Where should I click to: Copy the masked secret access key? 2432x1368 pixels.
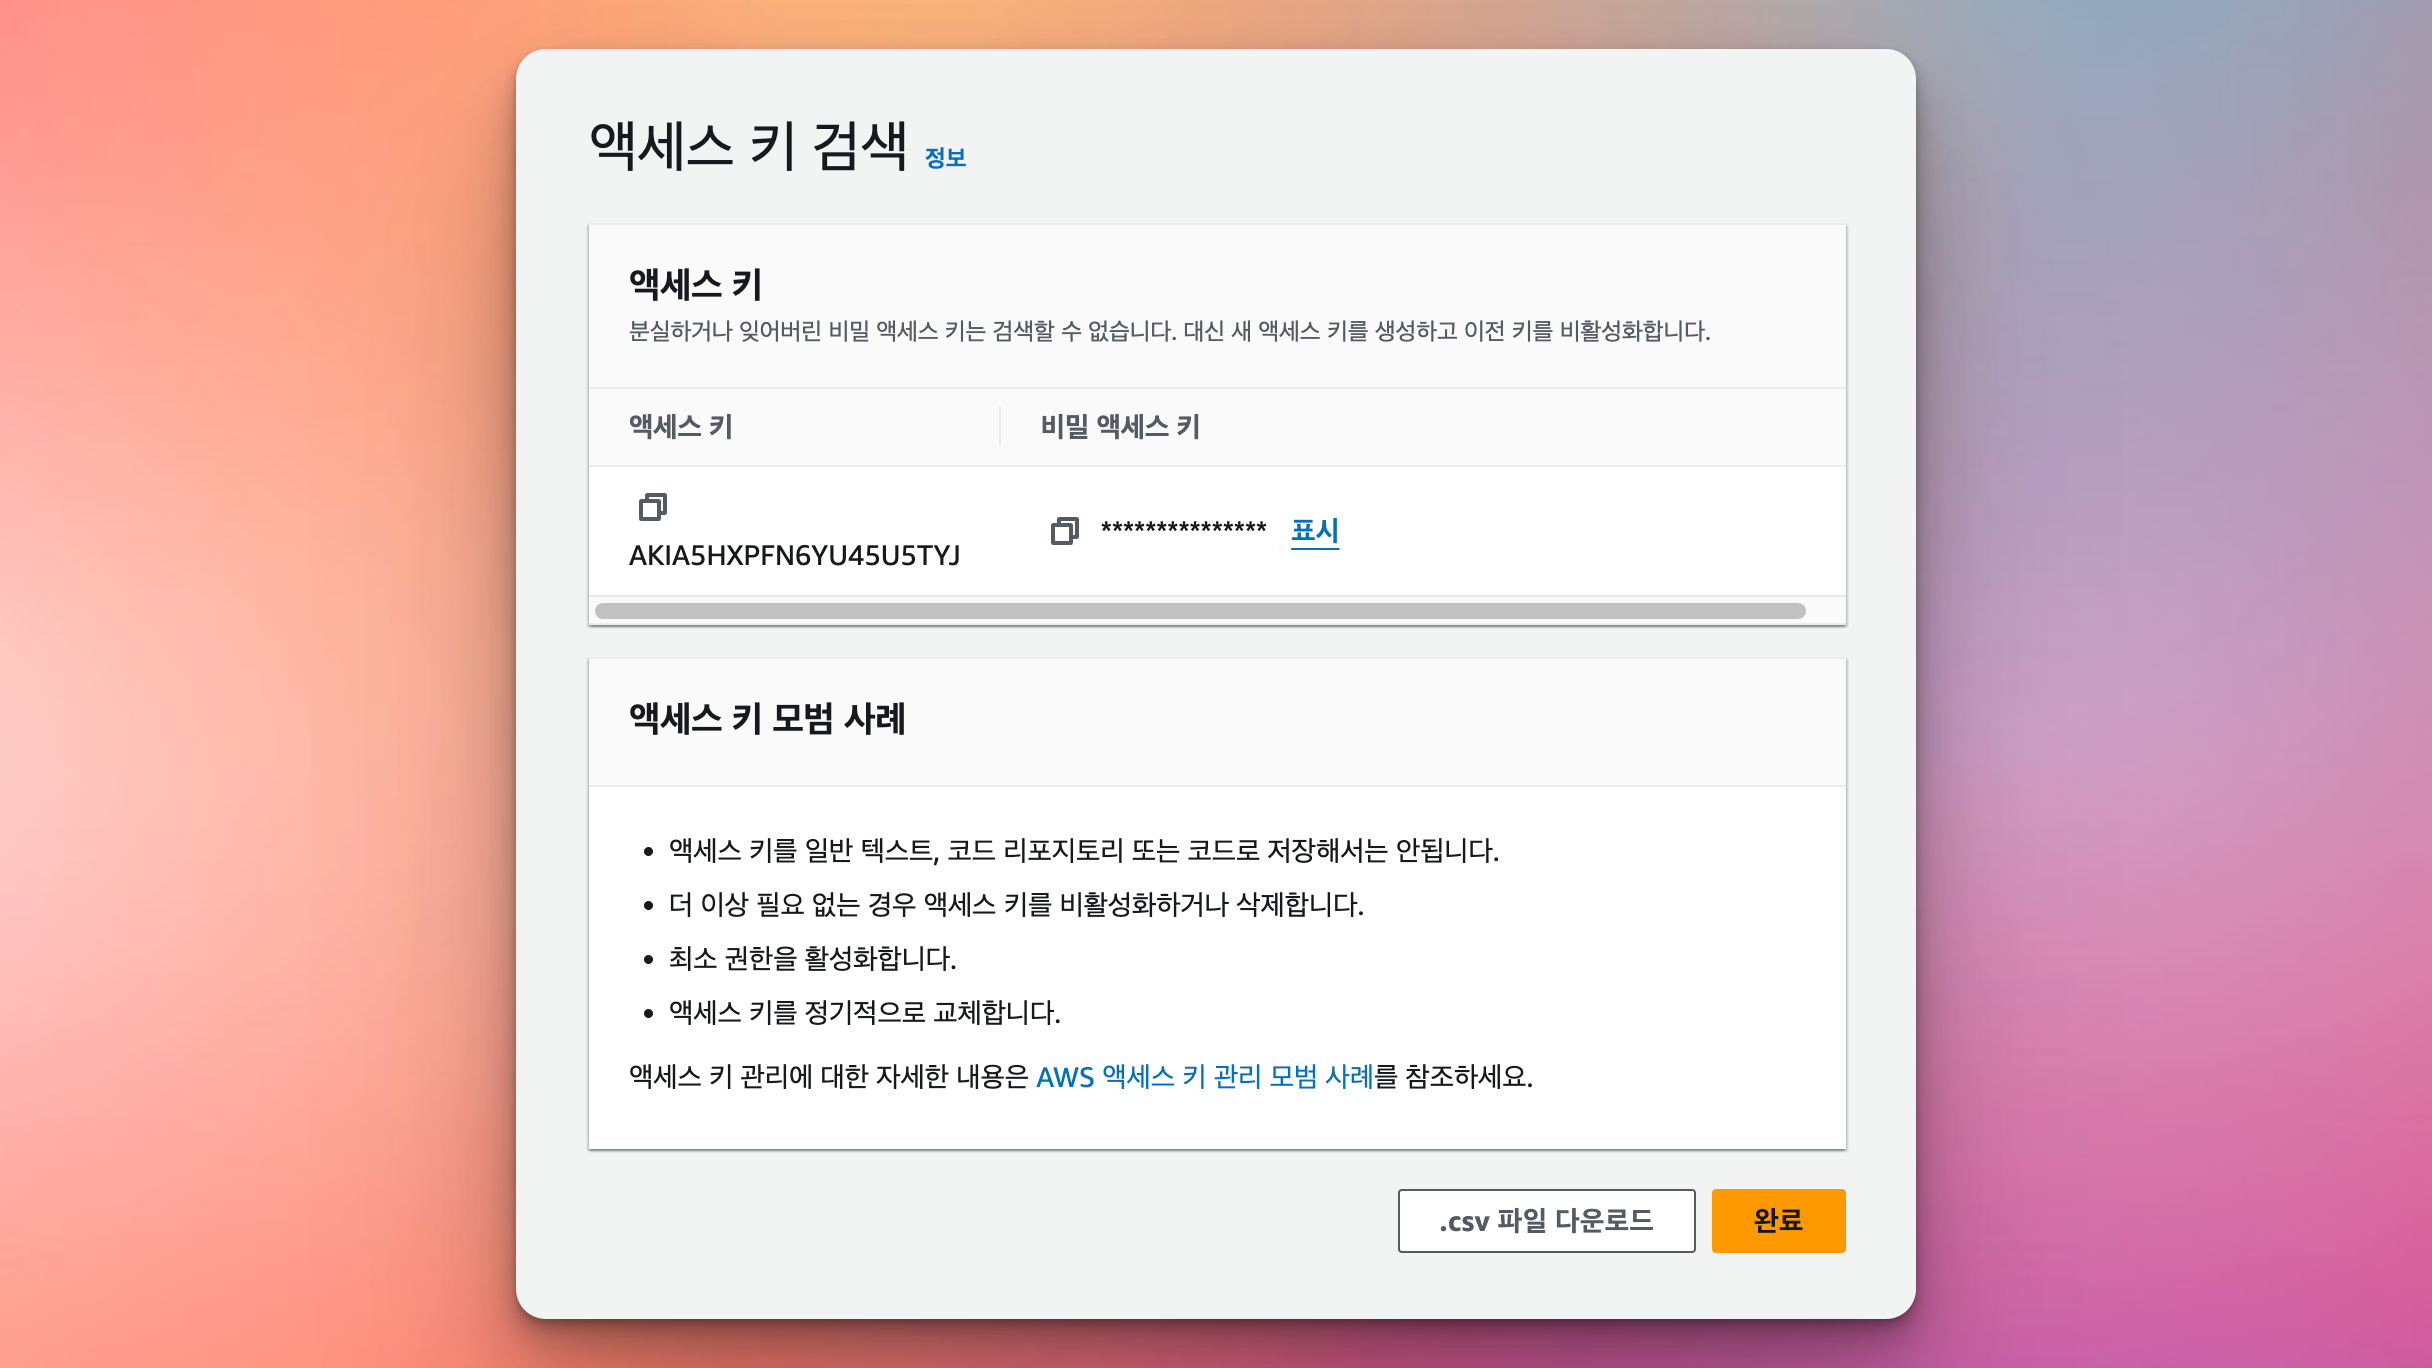coord(1064,531)
